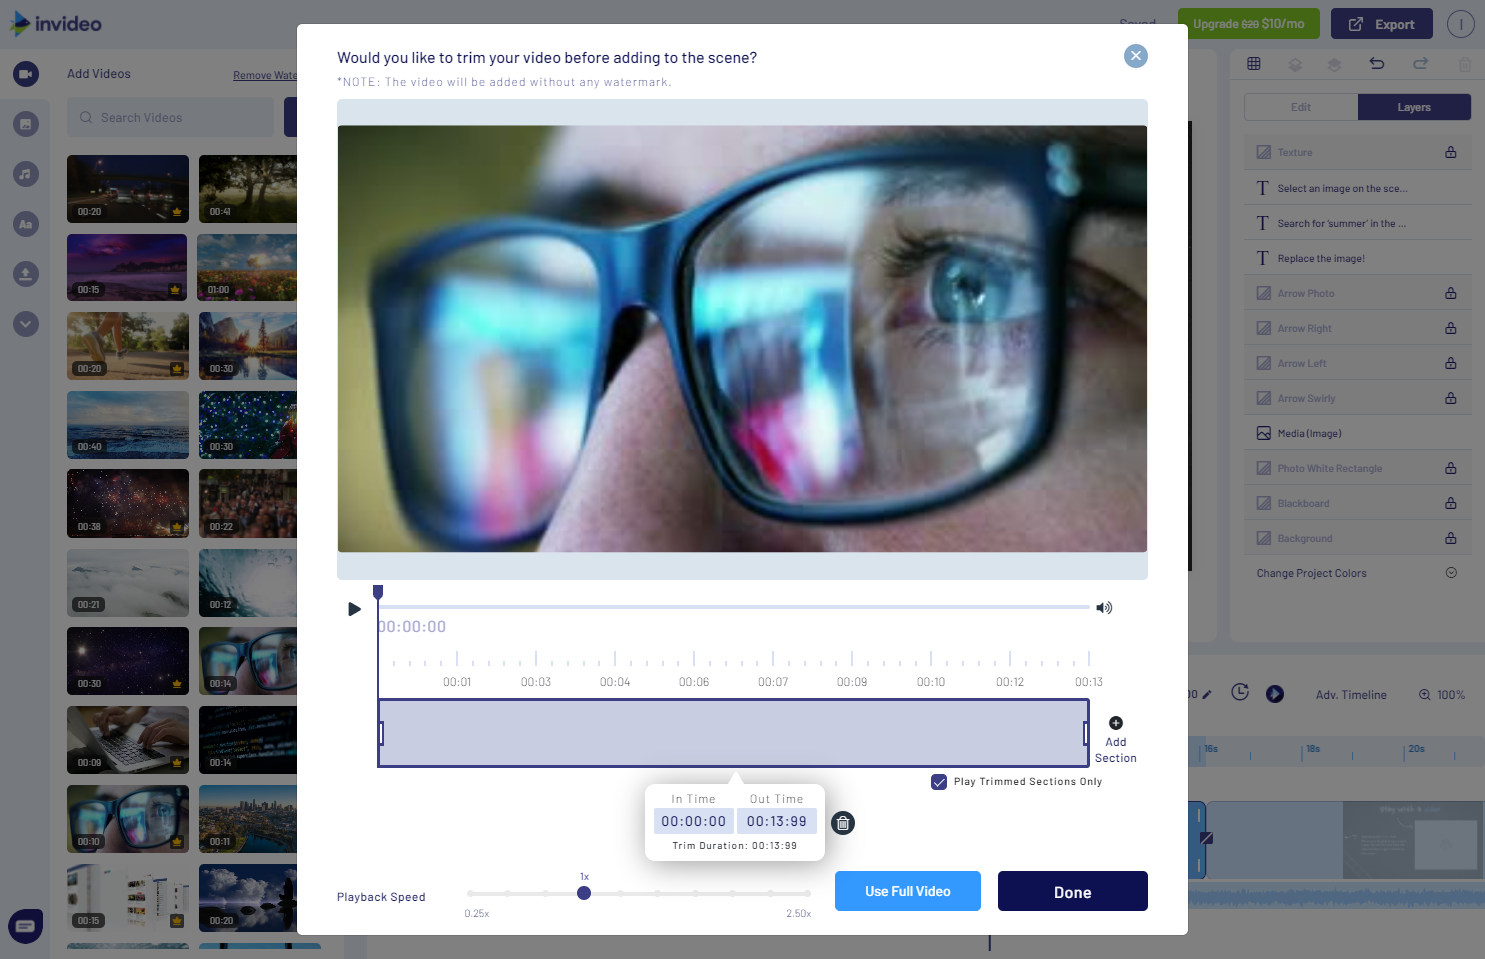Click the redo arrow icon
The width and height of the screenshot is (1485, 959).
click(1420, 64)
